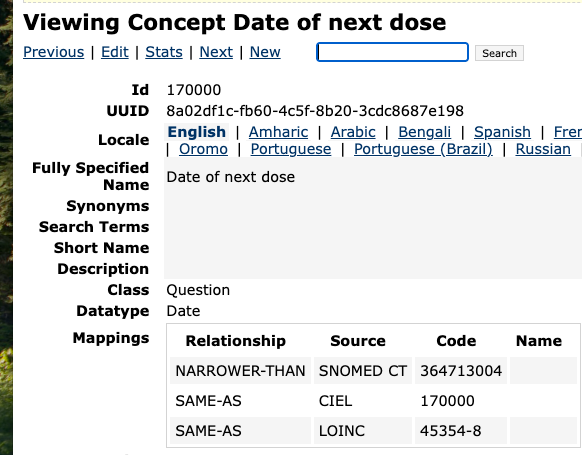Viewport: 582px width, 455px height.
Task: Switch locale to Russian
Action: (543, 149)
